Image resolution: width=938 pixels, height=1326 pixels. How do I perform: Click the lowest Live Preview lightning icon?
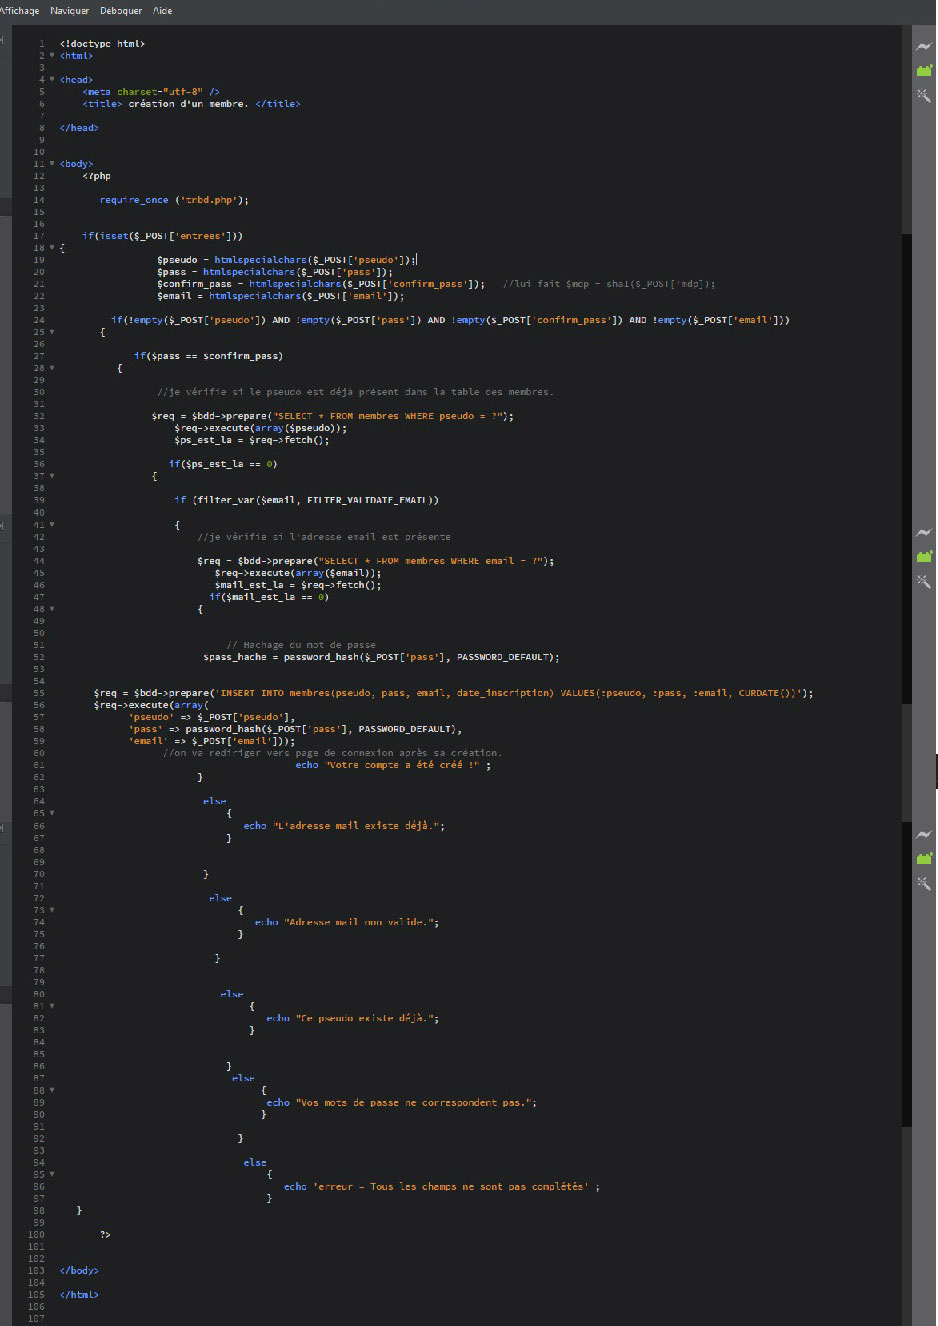coord(924,834)
